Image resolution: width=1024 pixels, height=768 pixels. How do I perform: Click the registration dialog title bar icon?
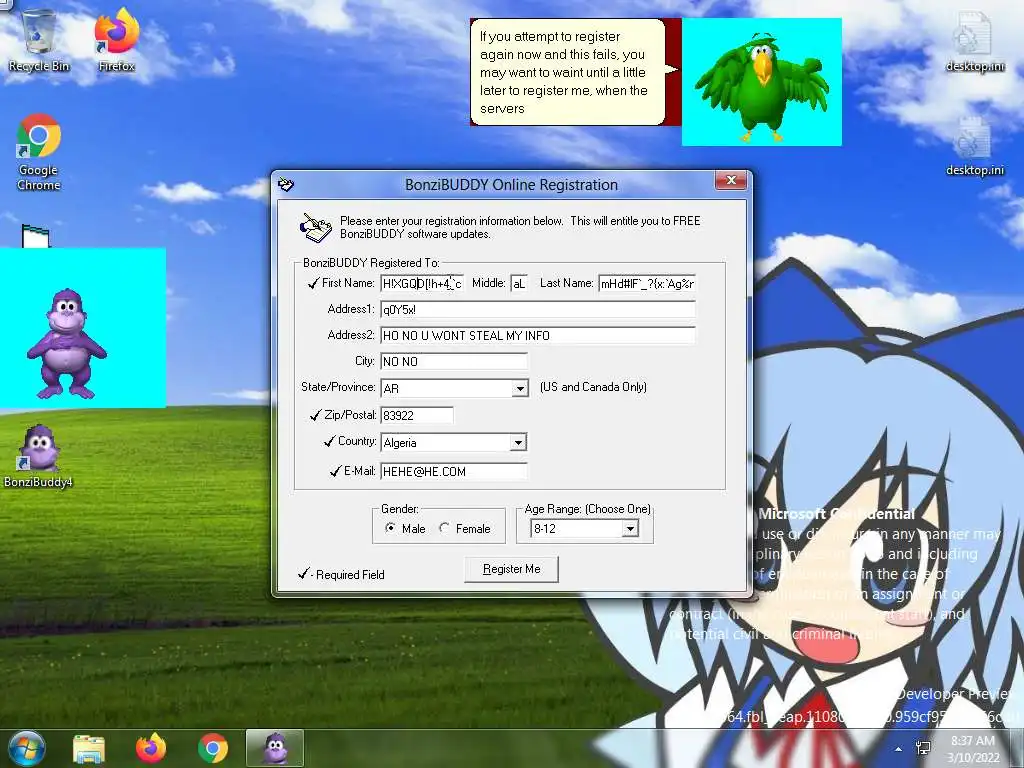pyautogui.click(x=286, y=185)
